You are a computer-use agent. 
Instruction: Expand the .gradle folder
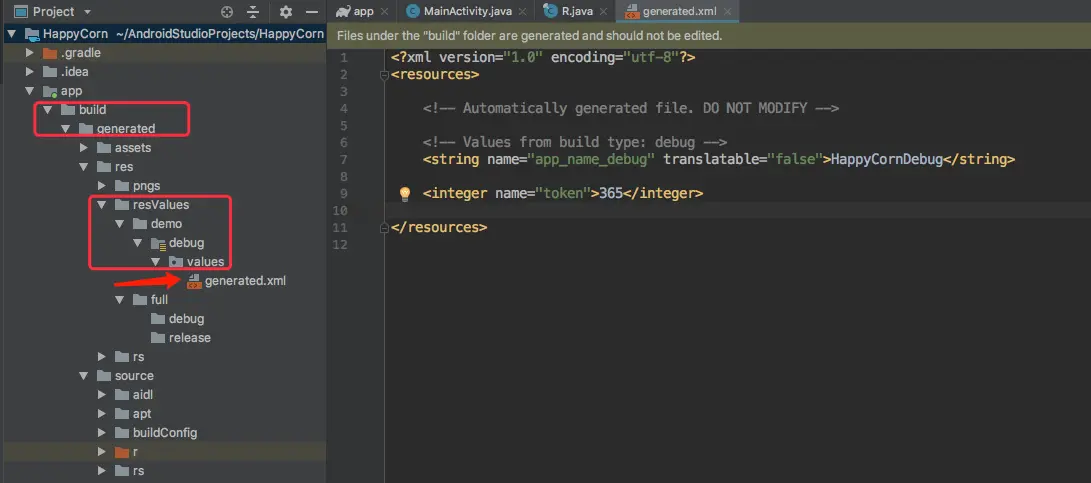click(29, 53)
